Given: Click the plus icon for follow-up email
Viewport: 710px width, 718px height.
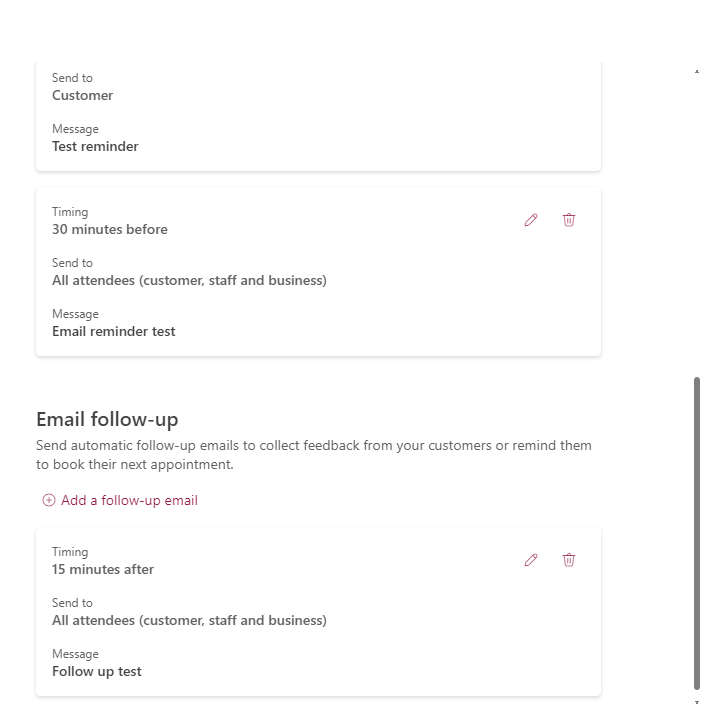Looking at the screenshot, I should (49, 500).
